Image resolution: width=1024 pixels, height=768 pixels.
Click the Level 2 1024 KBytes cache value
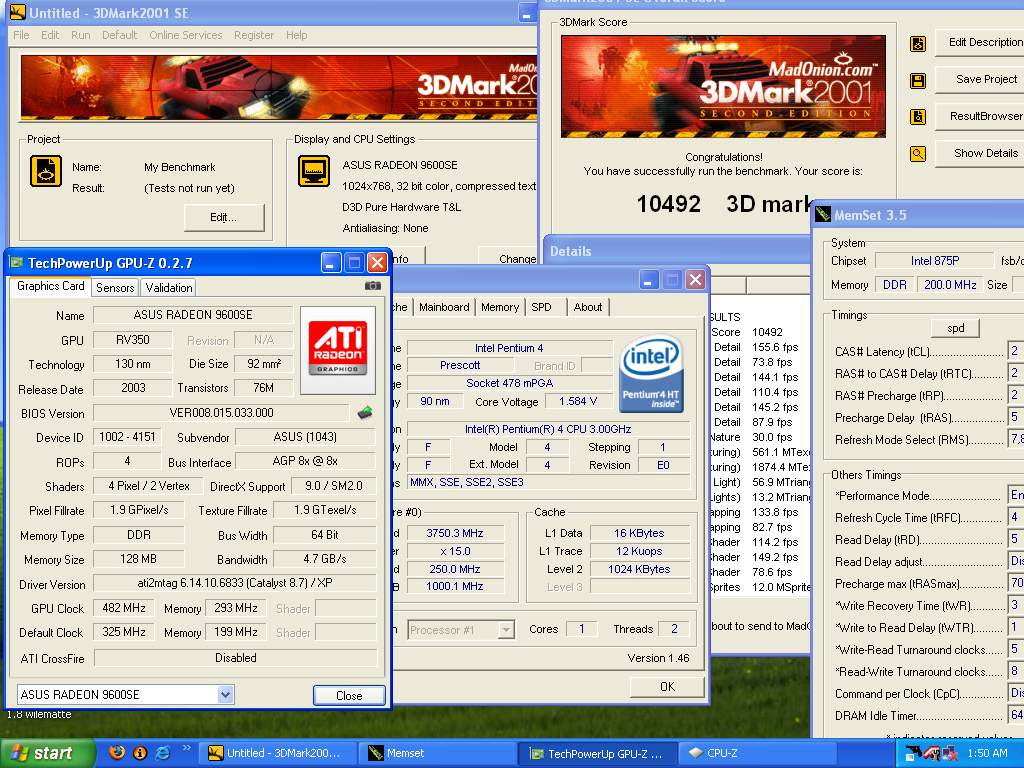click(x=639, y=569)
